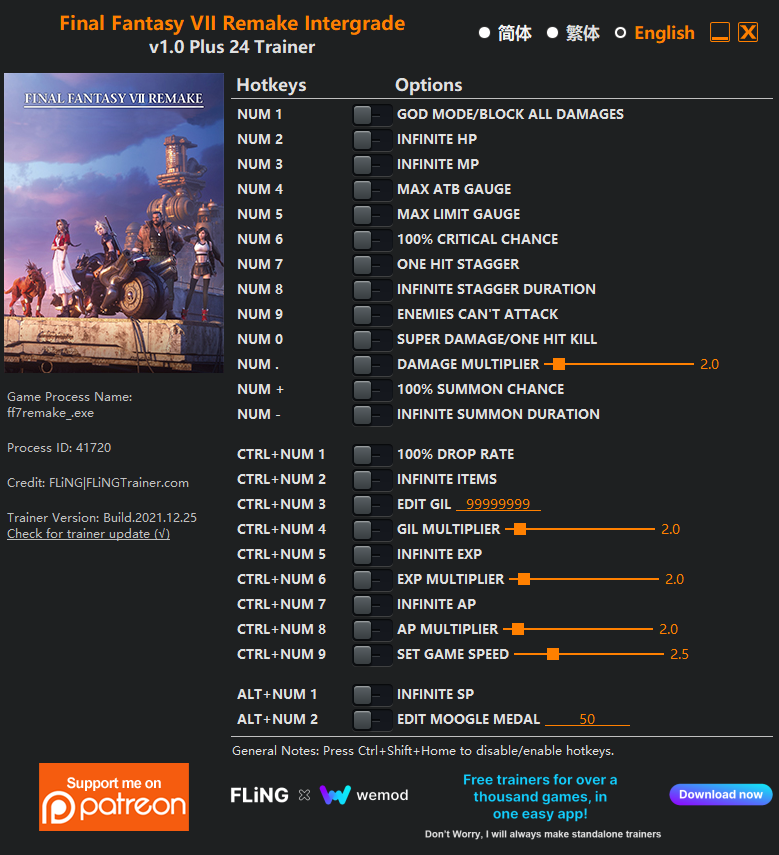
Task: Click the Process ID: 41720 text
Action: (59, 448)
